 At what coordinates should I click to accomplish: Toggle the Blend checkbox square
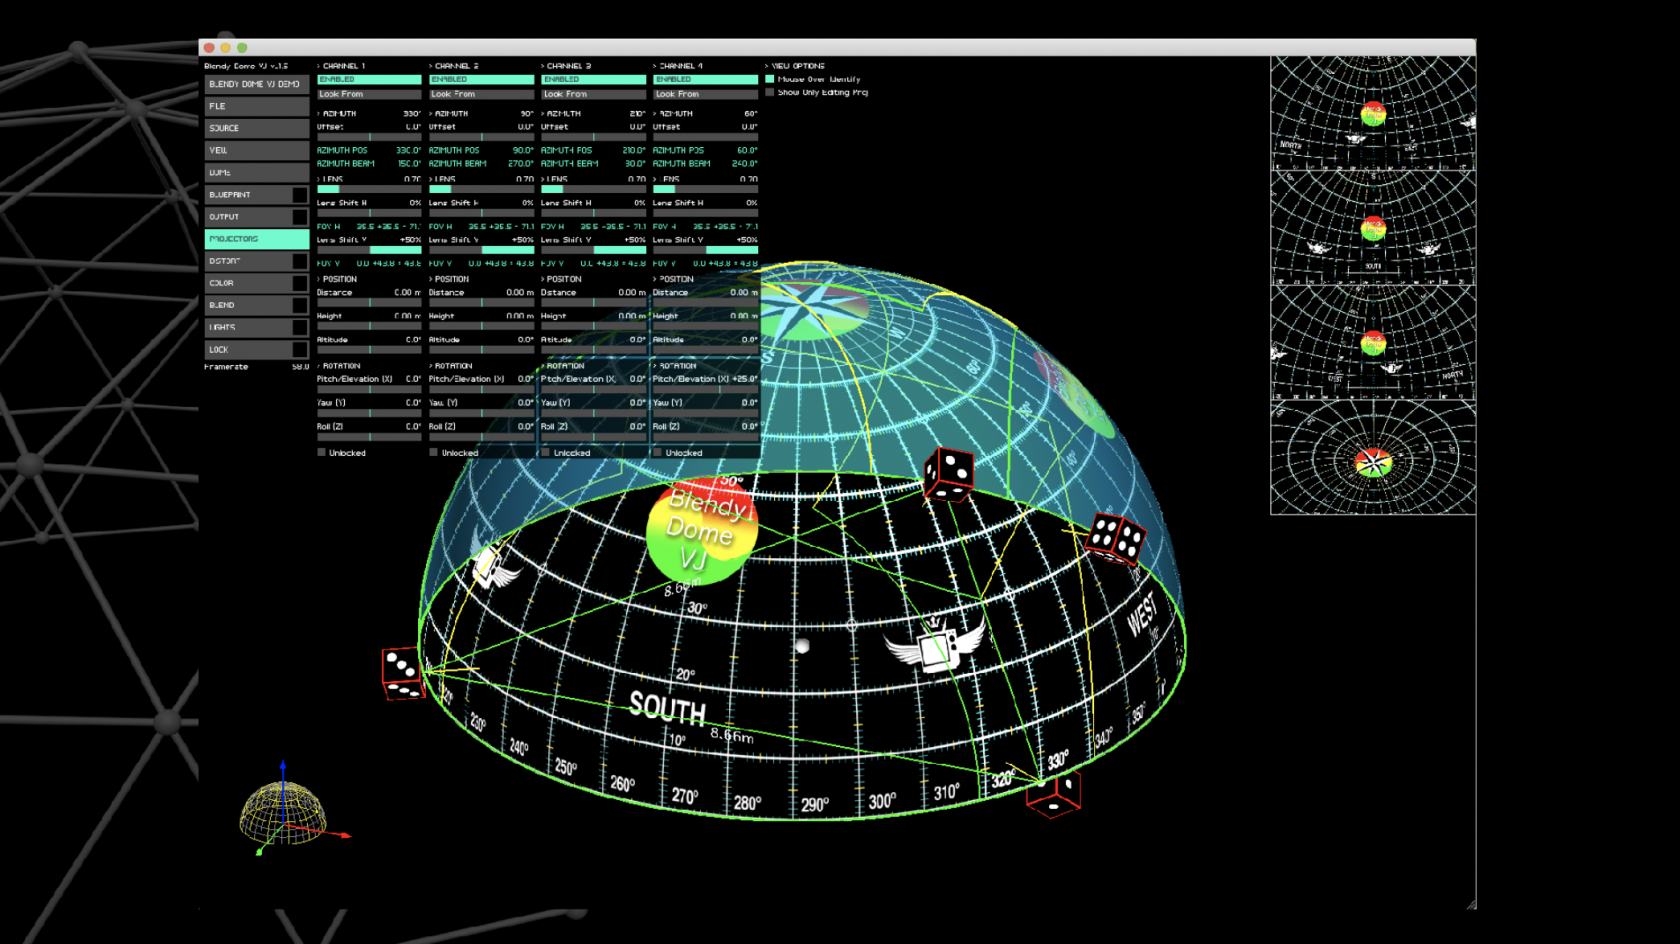(299, 305)
